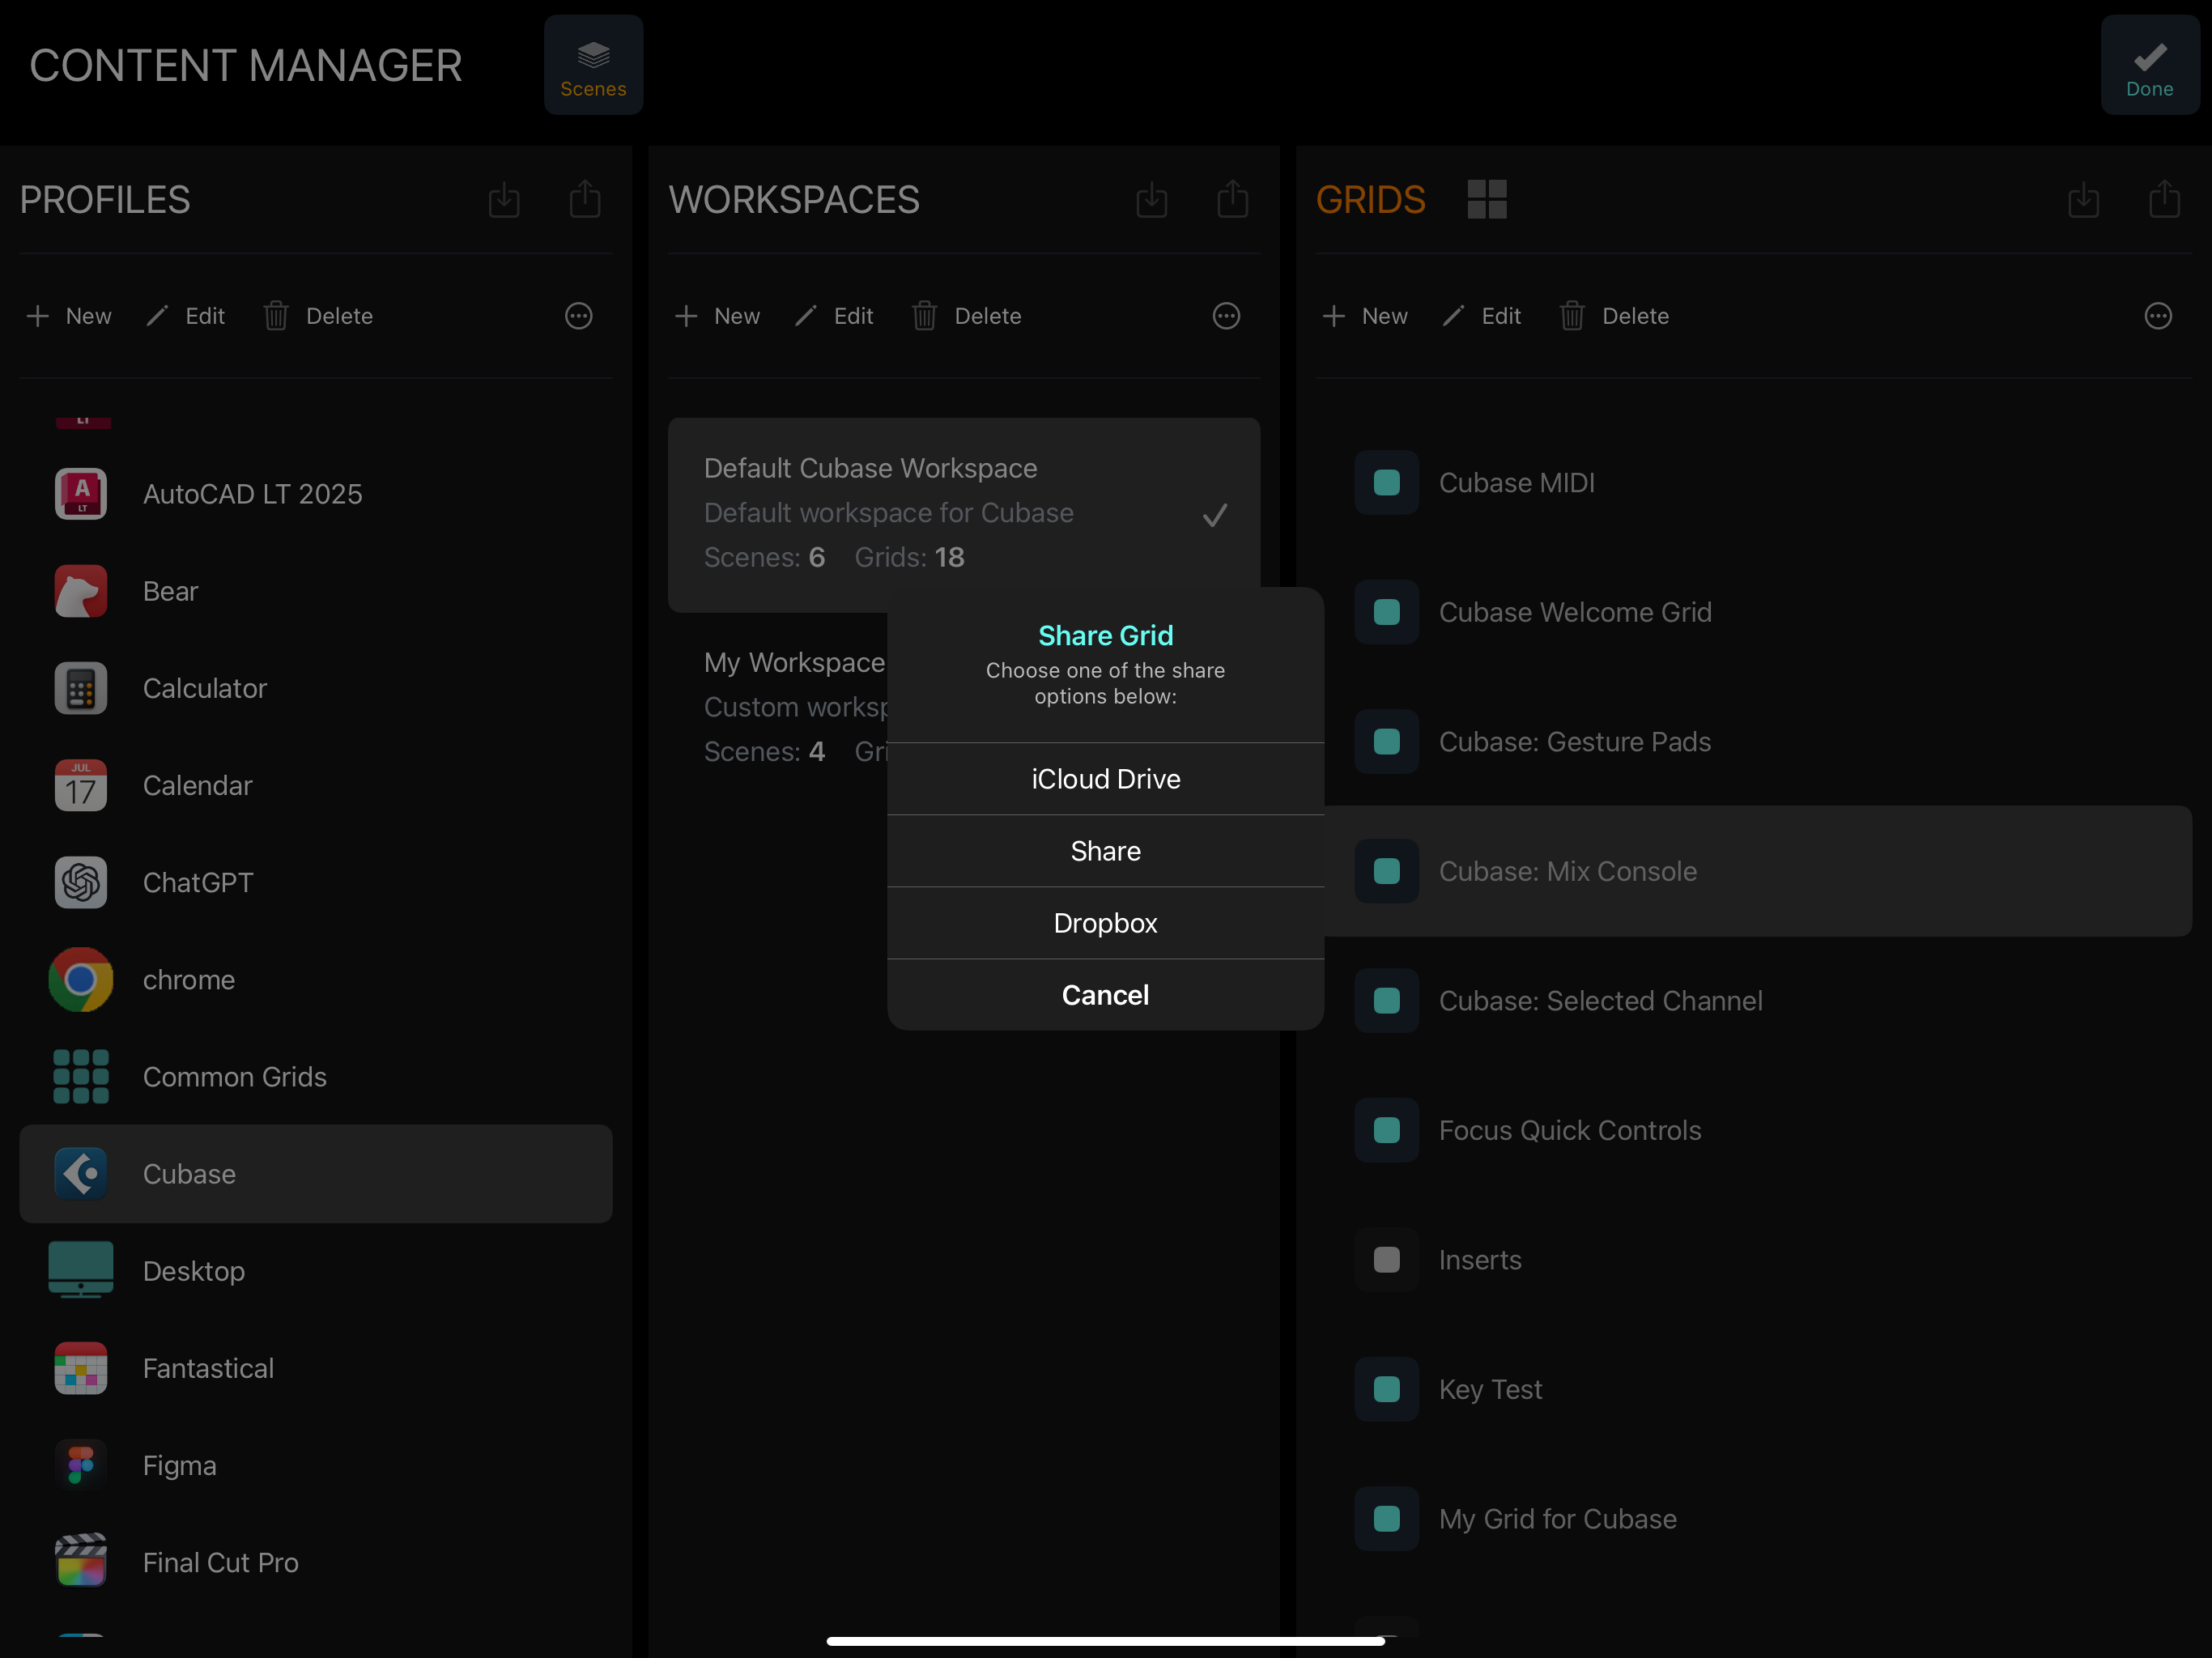2212x1658 pixels.
Task: Click the Cubase MIDI teal color swatch
Action: (x=1386, y=483)
